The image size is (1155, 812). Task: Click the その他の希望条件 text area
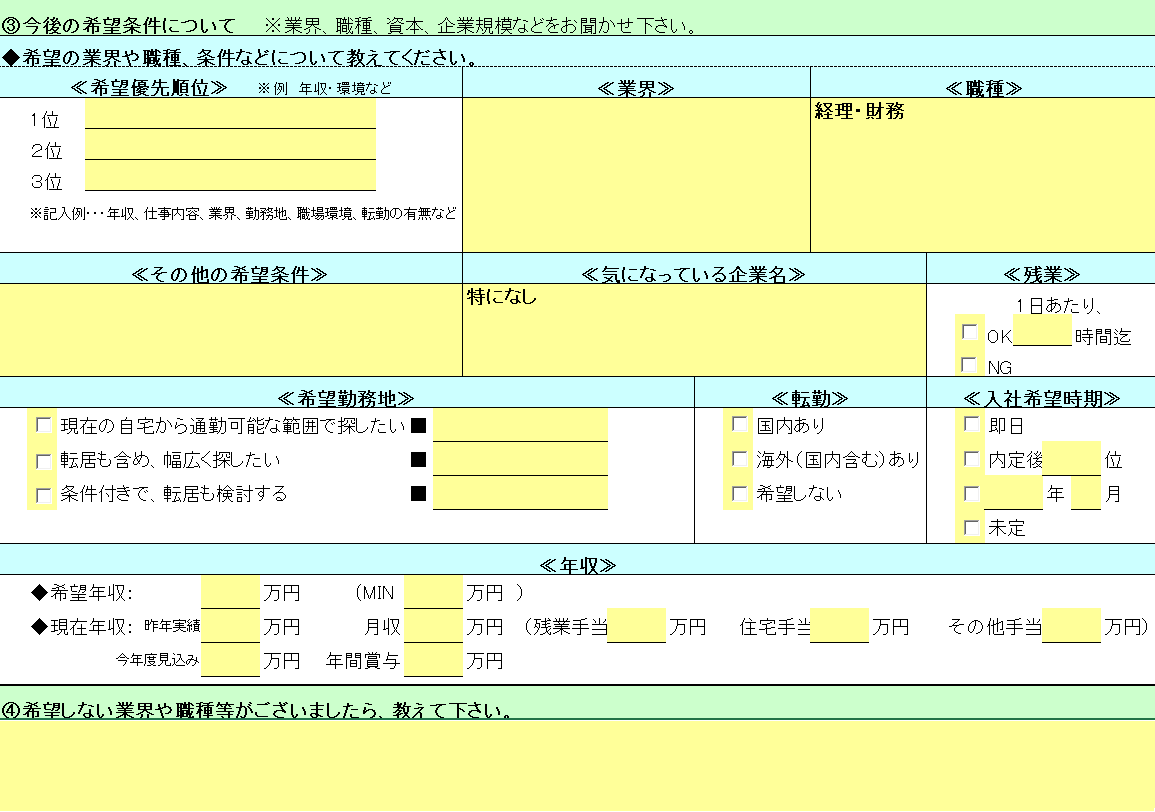231,330
